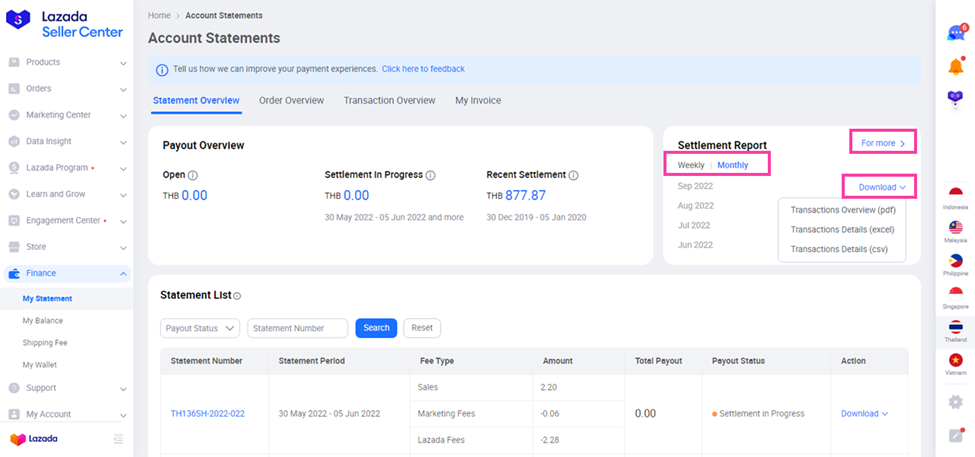This screenshot has height=457, width=975.
Task: Click the Orders sidebar icon
Action: [14, 89]
